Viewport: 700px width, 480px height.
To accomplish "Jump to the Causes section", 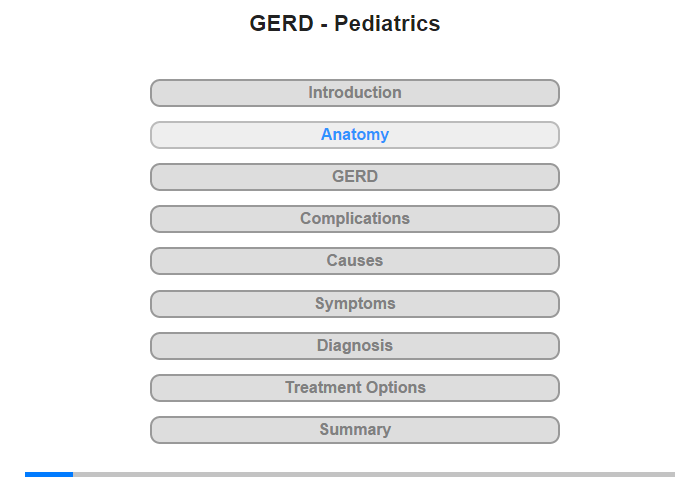I will [x=355, y=261].
